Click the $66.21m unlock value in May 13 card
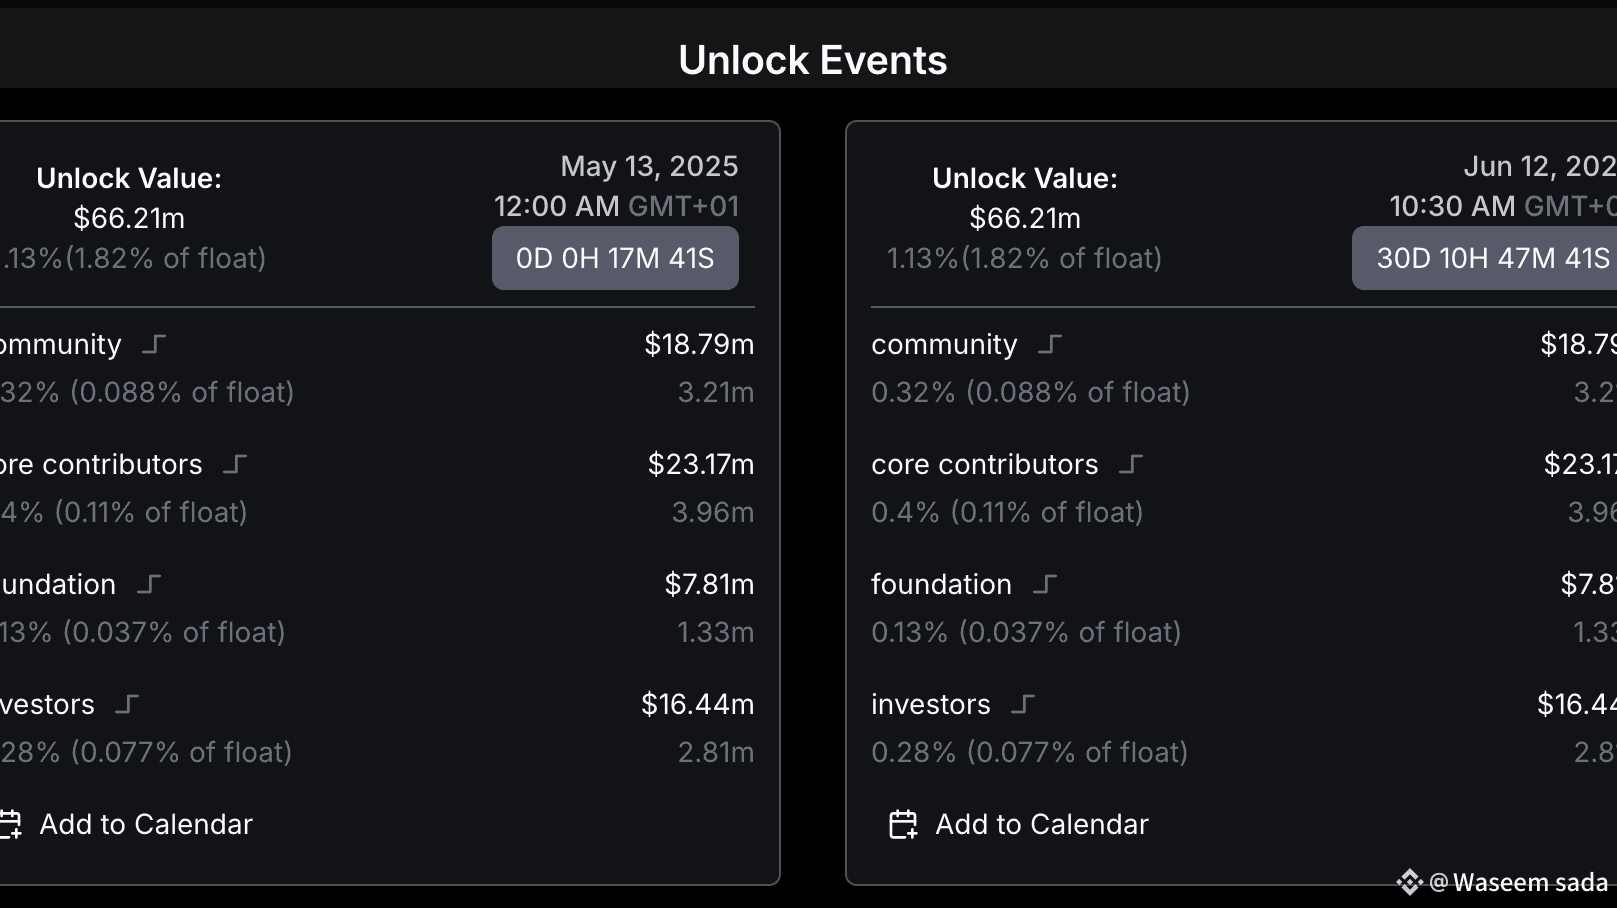The width and height of the screenshot is (1617, 908). point(129,218)
